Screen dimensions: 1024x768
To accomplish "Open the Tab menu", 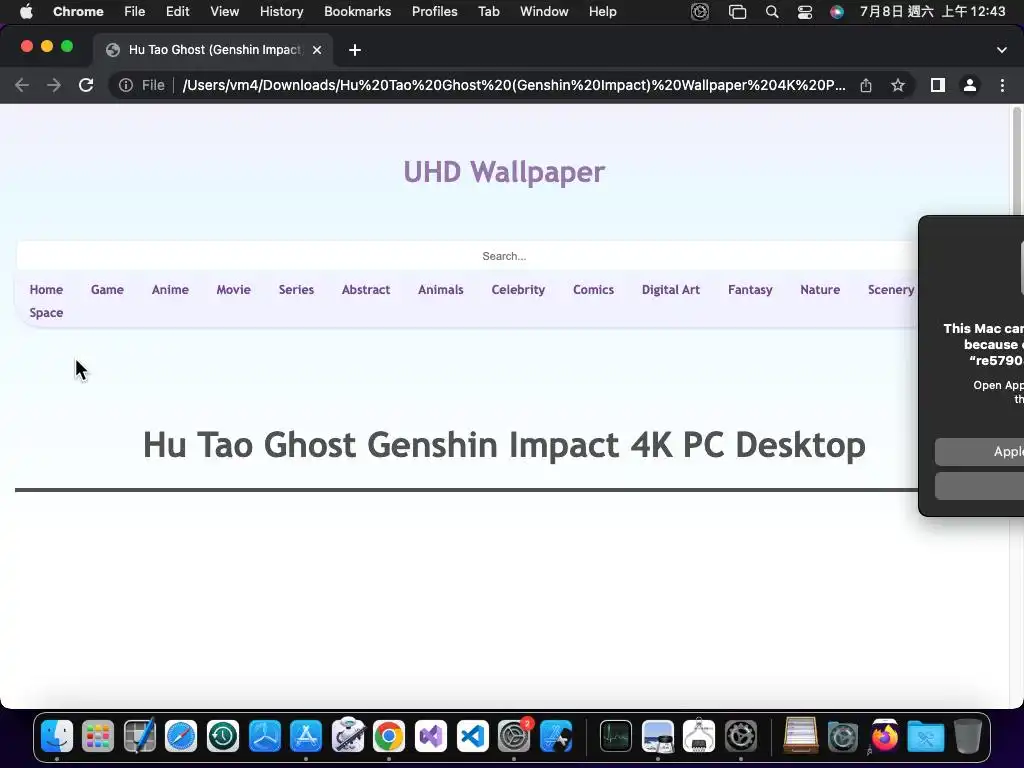I will click(488, 12).
